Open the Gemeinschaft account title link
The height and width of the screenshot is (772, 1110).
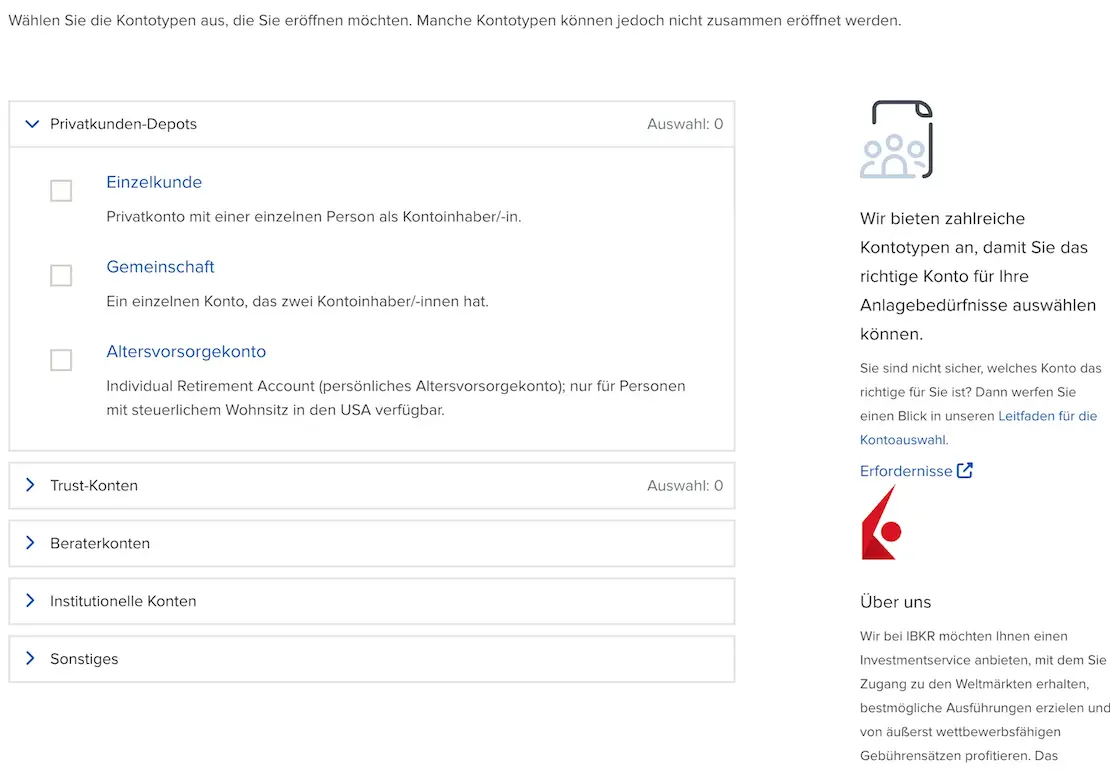[x=160, y=267]
